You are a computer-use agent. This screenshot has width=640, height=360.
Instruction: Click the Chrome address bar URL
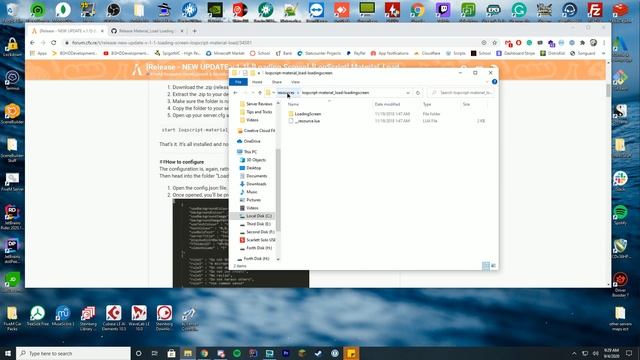162,42
